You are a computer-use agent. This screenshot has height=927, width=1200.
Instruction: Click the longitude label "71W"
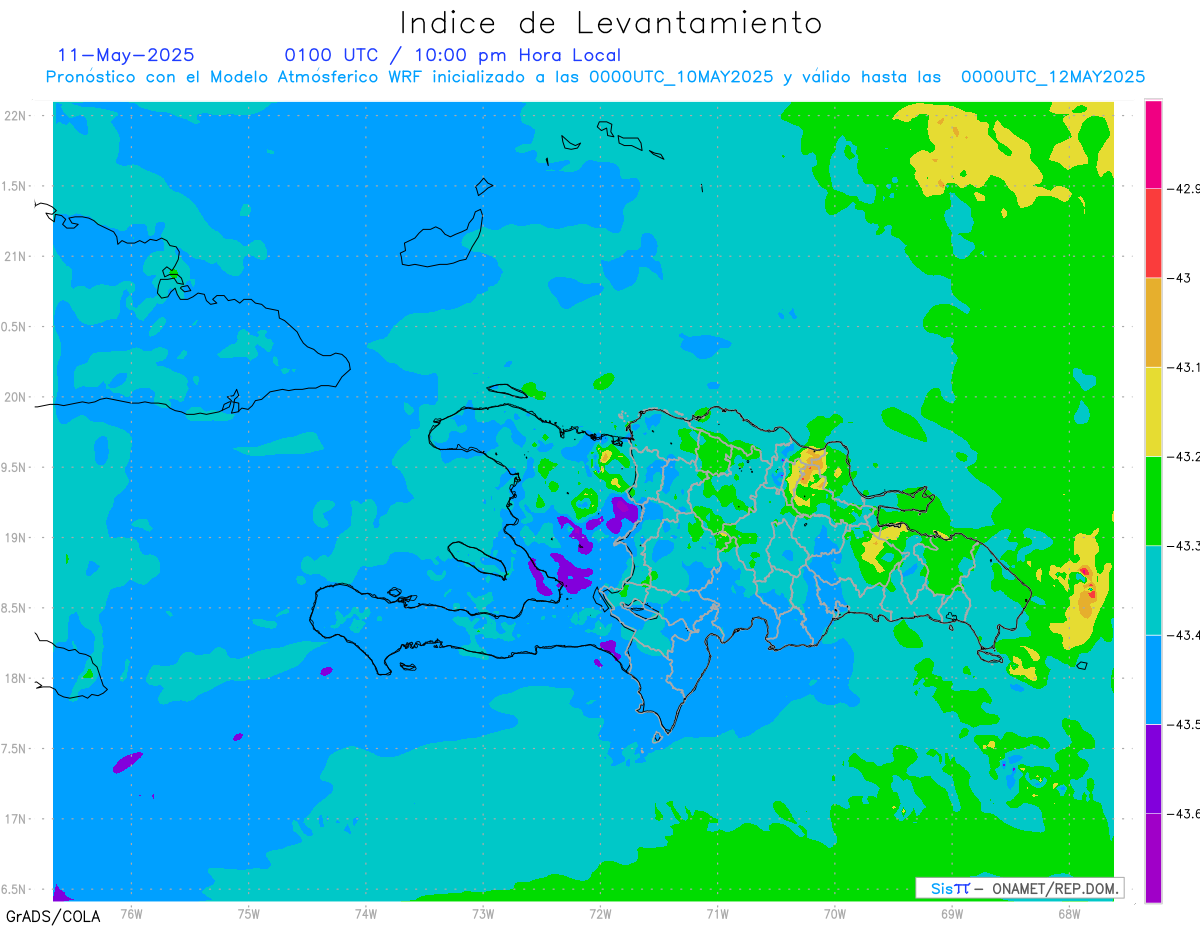tap(717, 914)
